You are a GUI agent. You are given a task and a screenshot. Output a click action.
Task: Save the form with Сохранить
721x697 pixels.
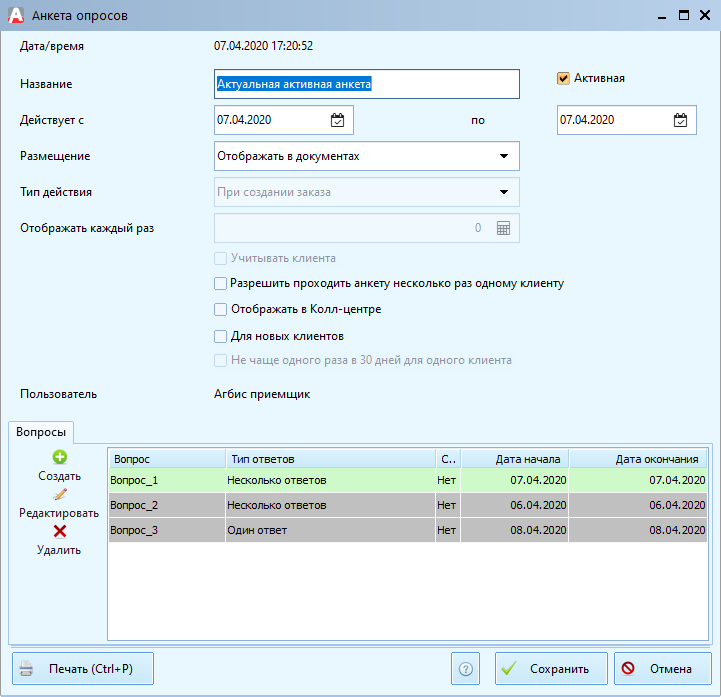click(x=551, y=668)
